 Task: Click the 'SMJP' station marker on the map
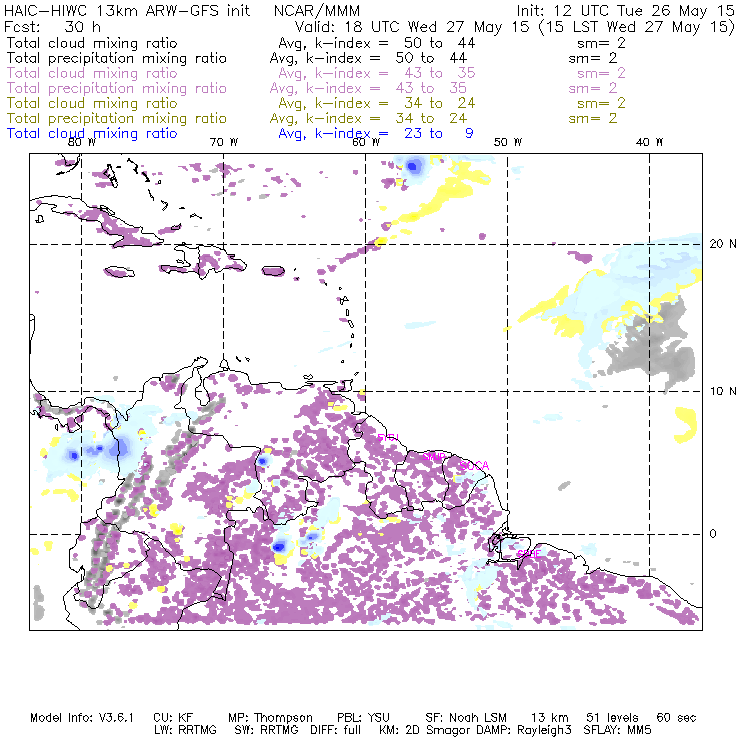point(434,457)
